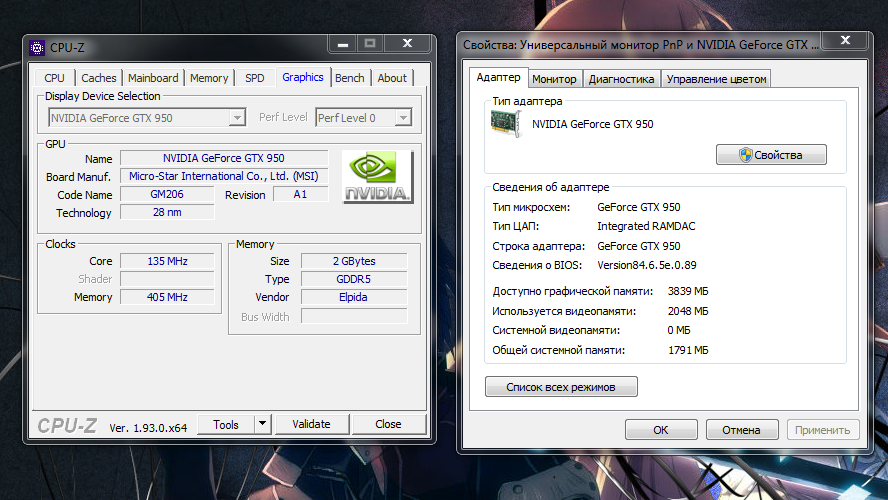Open the Монитор tab
888x500 pixels.
(554, 79)
